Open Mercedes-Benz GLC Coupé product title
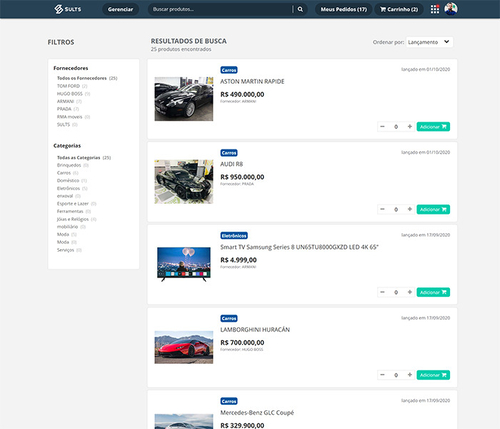 click(x=257, y=413)
